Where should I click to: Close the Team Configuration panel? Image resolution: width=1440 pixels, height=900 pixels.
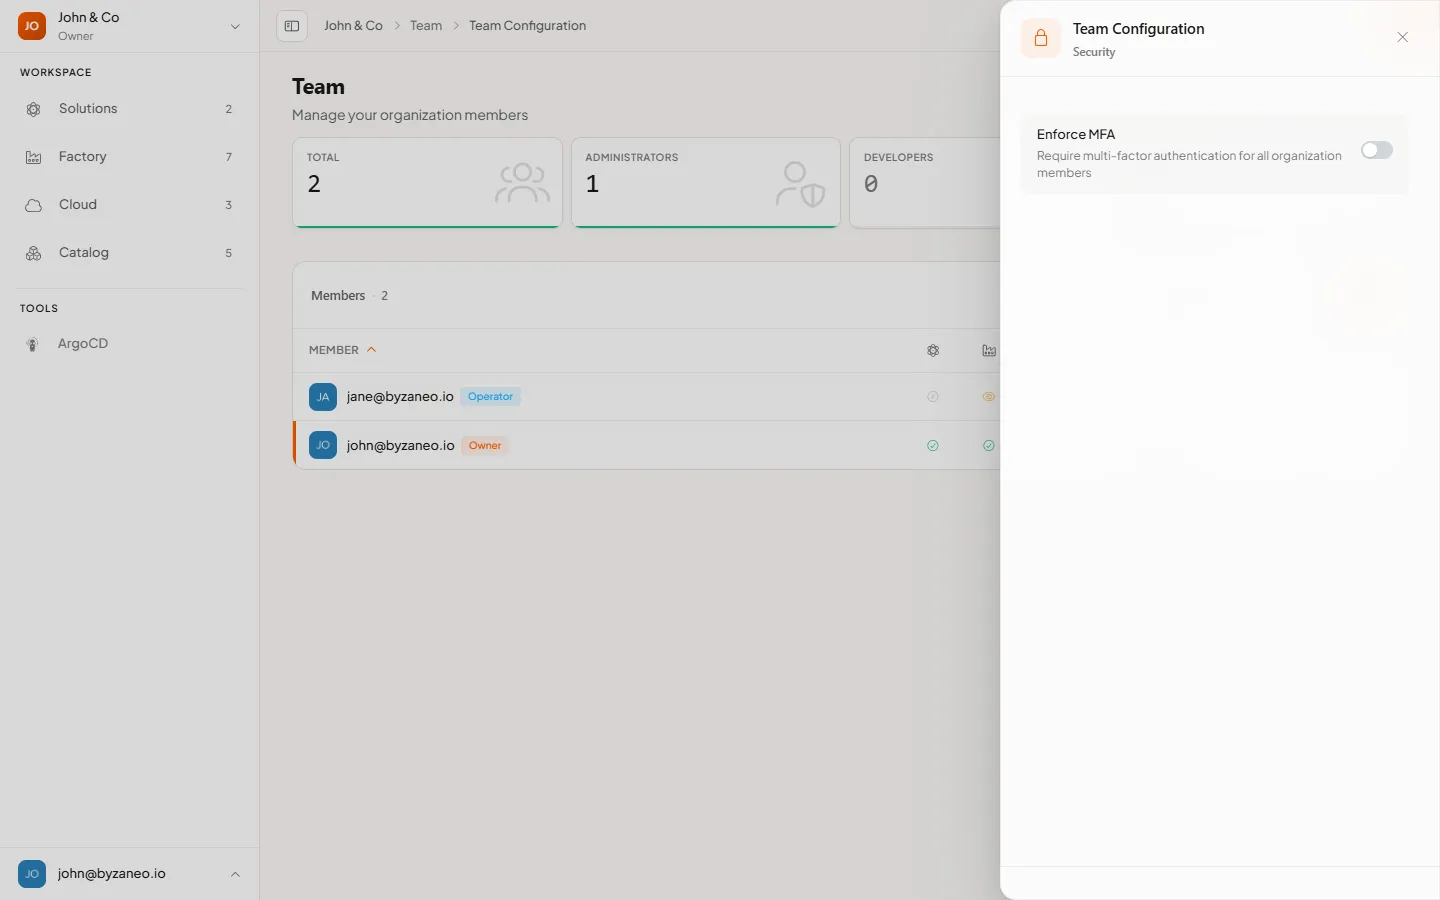pos(1403,37)
